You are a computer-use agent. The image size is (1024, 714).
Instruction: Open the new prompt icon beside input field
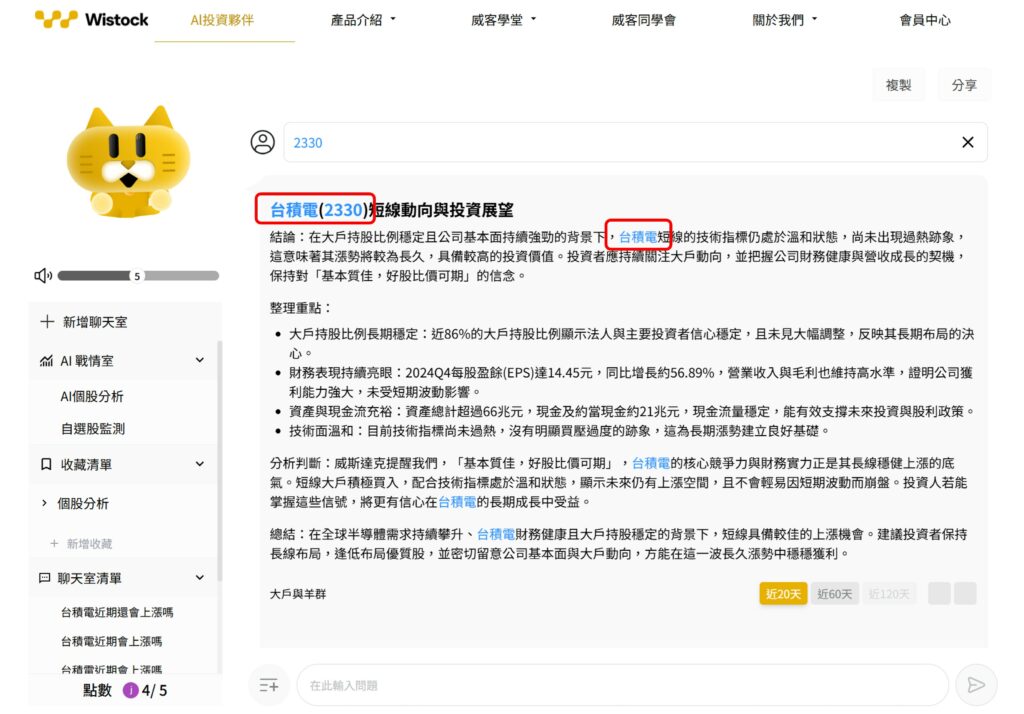click(x=269, y=685)
